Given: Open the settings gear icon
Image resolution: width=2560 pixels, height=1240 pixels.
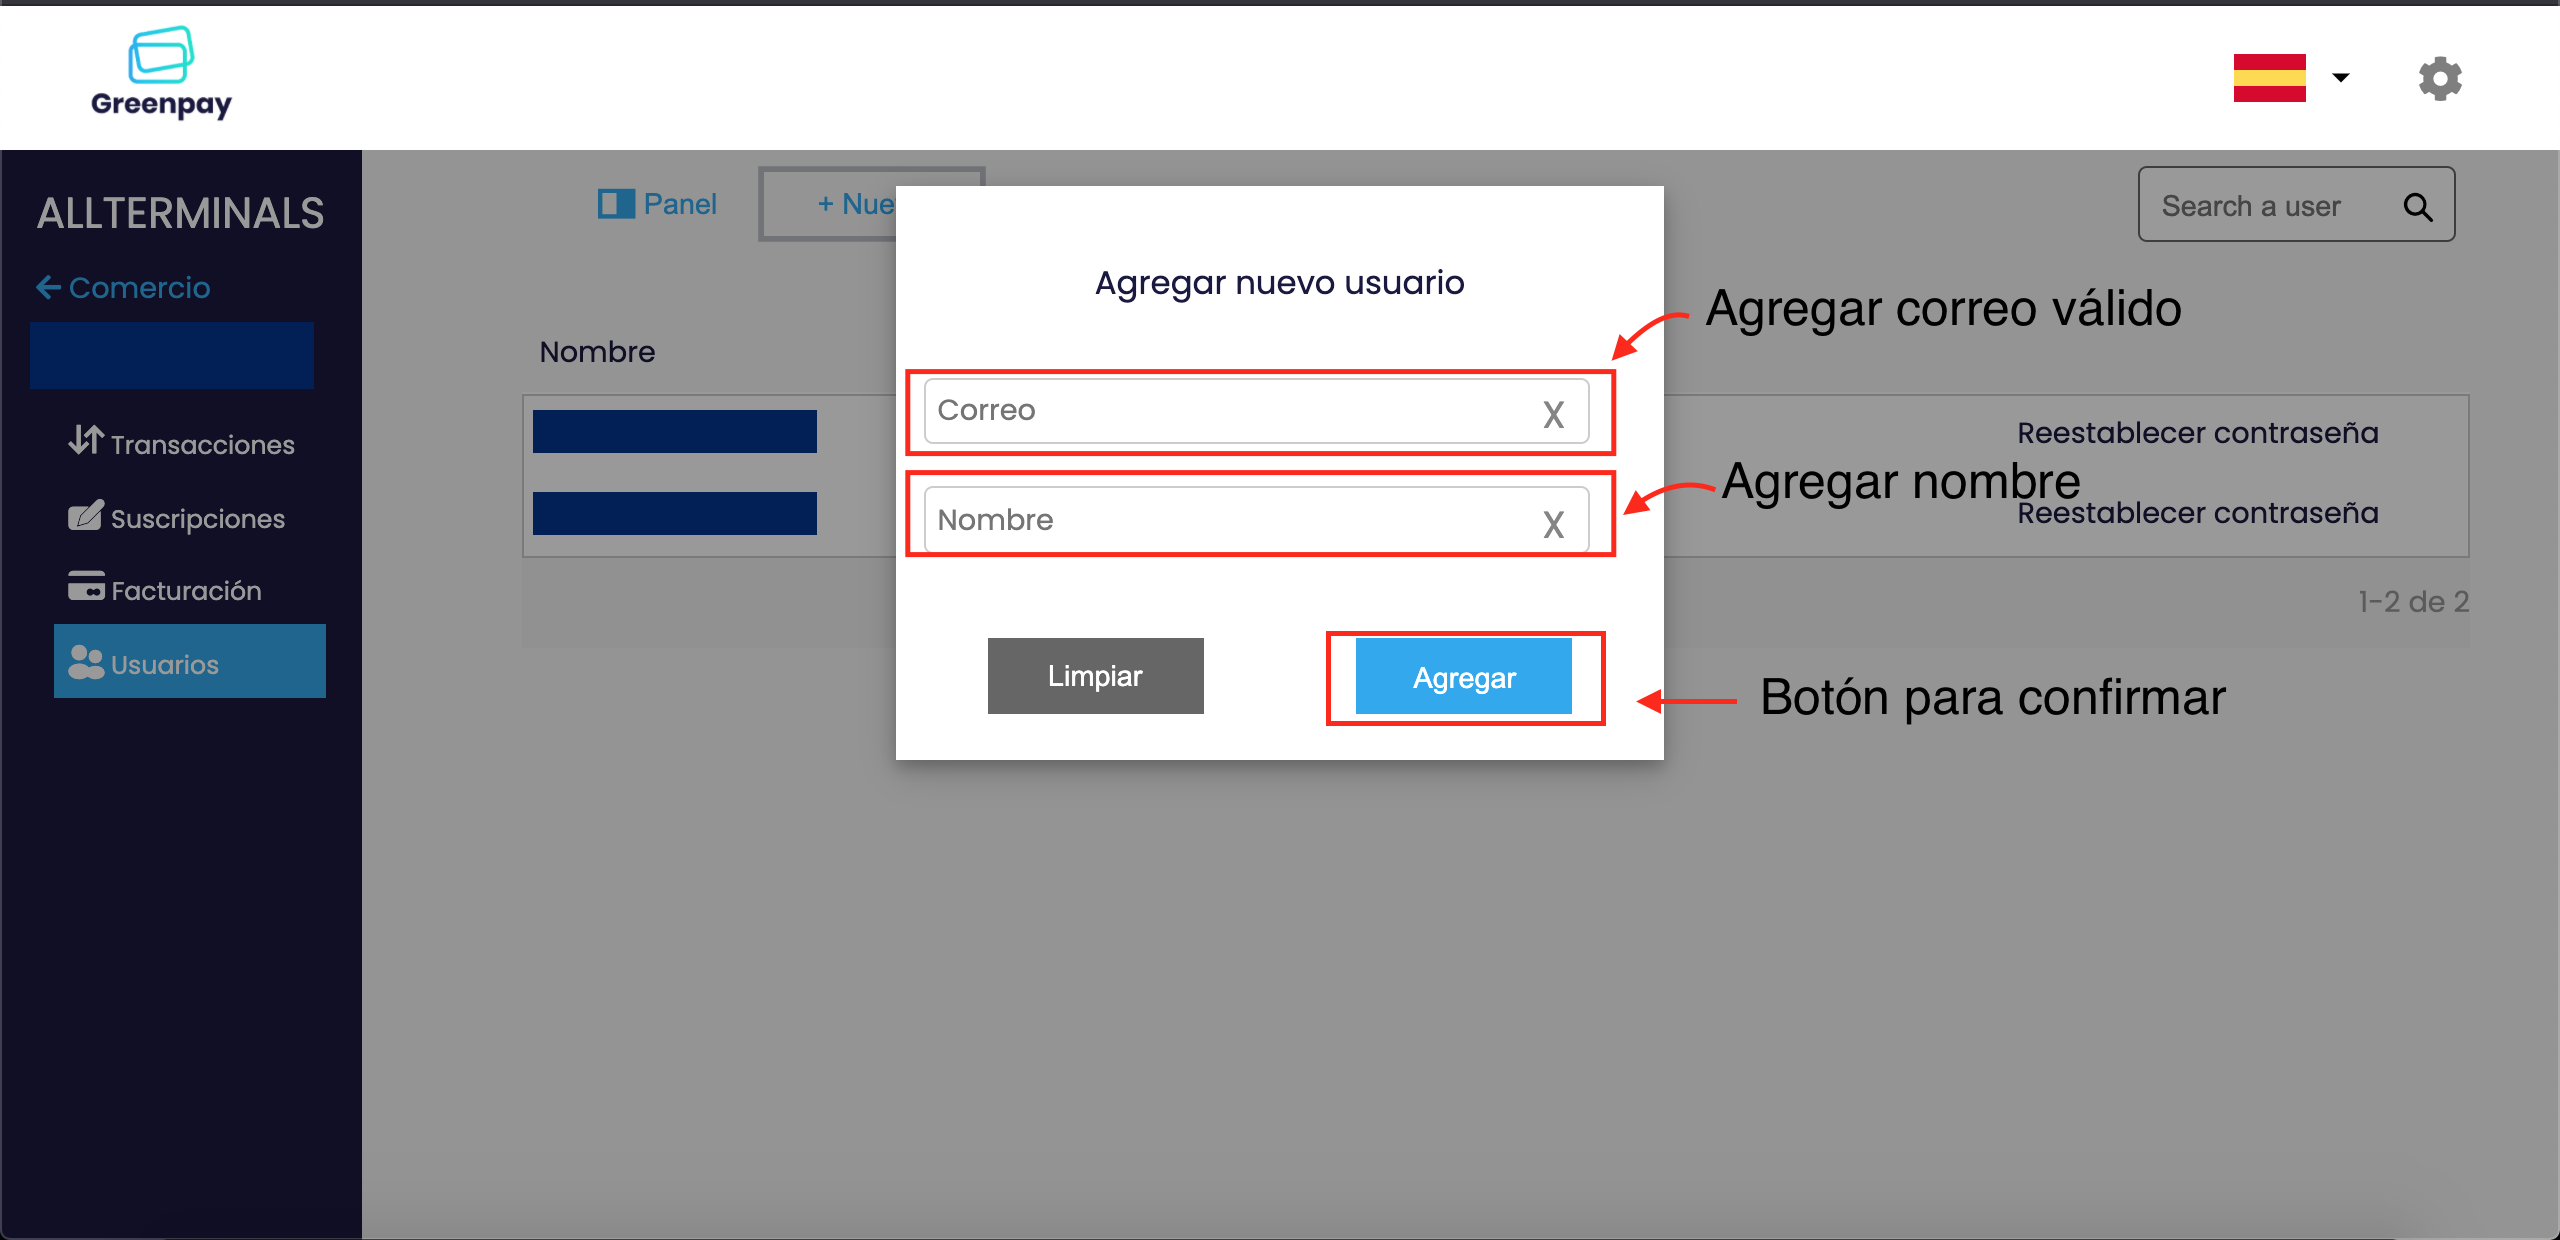Looking at the screenshot, I should click(x=2439, y=78).
